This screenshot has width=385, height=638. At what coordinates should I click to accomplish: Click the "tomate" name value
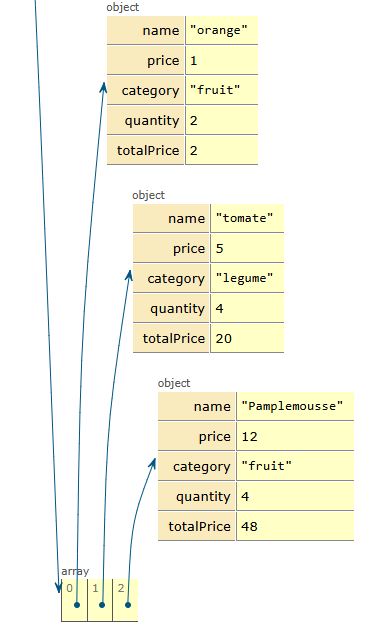247,218
